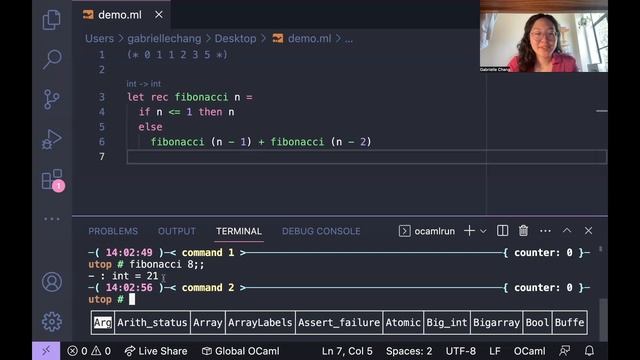Open the Manage gear settings icon
The width and height of the screenshot is (640, 360).
(52, 322)
